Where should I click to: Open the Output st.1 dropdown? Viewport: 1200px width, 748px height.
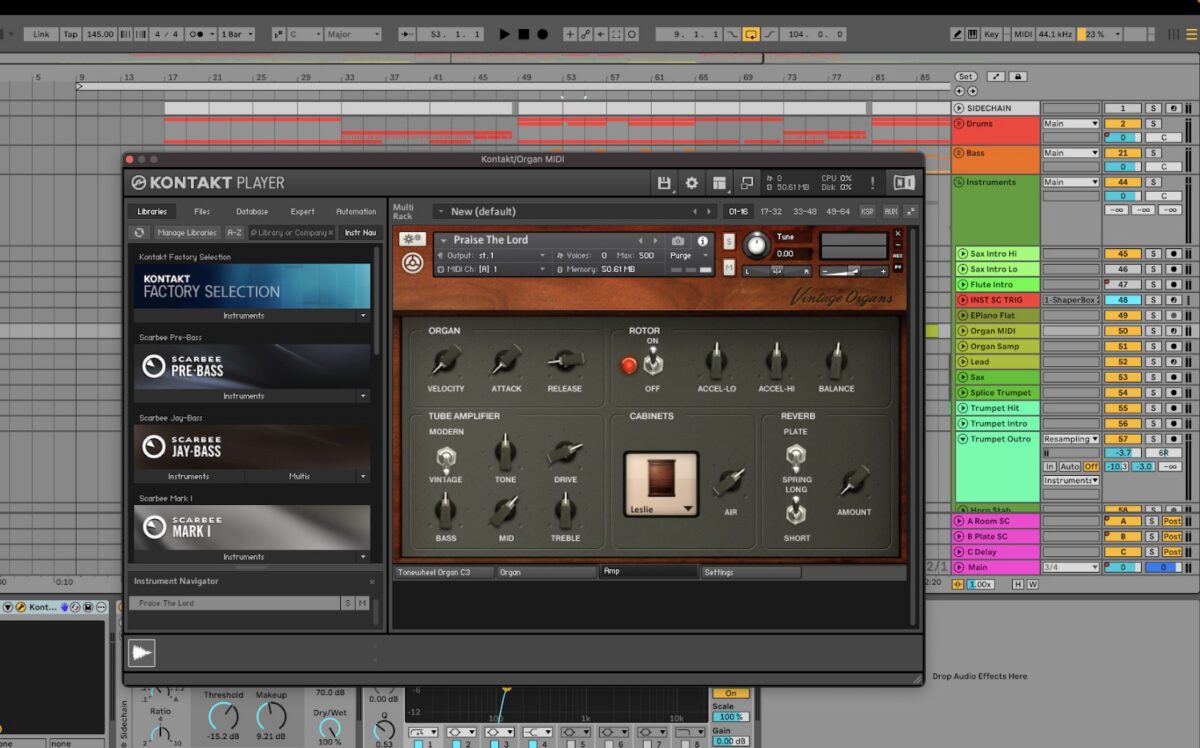(543, 256)
